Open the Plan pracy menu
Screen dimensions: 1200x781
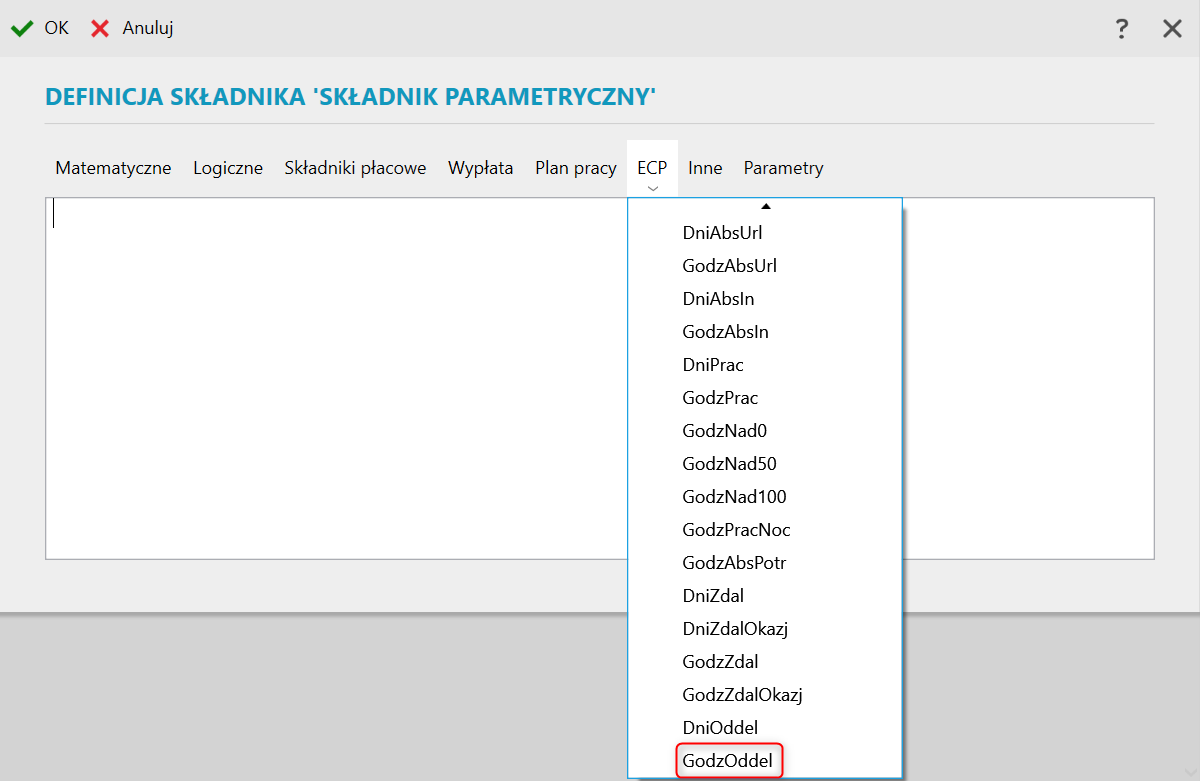(575, 168)
